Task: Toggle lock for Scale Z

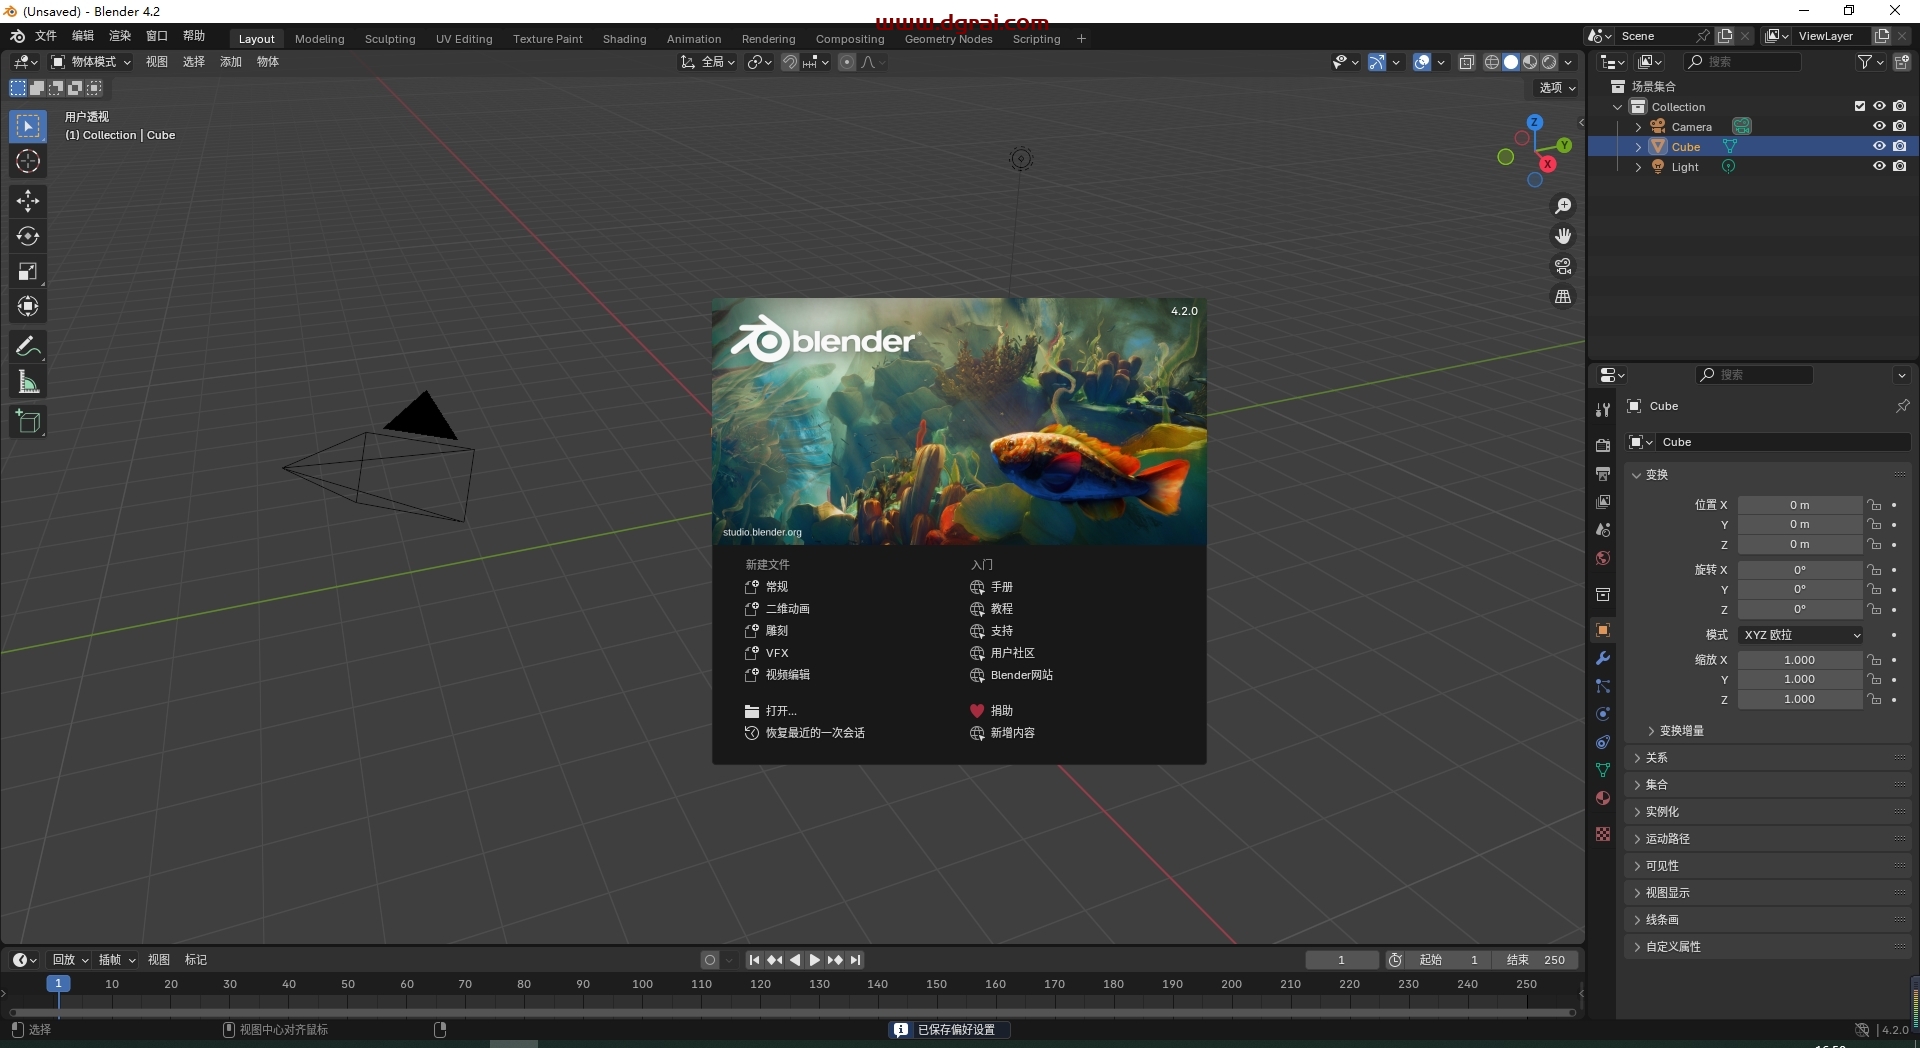Action: pyautogui.click(x=1874, y=699)
